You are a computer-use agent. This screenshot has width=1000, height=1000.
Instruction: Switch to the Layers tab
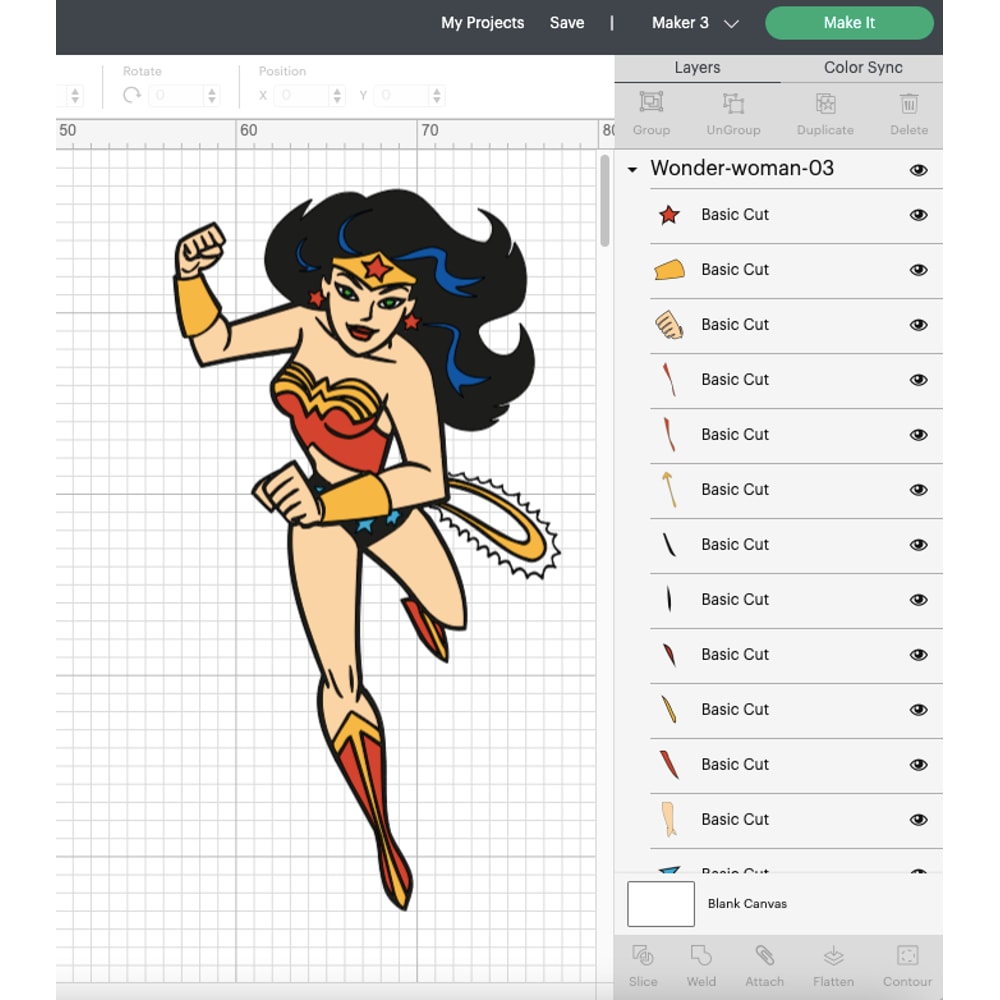point(697,67)
